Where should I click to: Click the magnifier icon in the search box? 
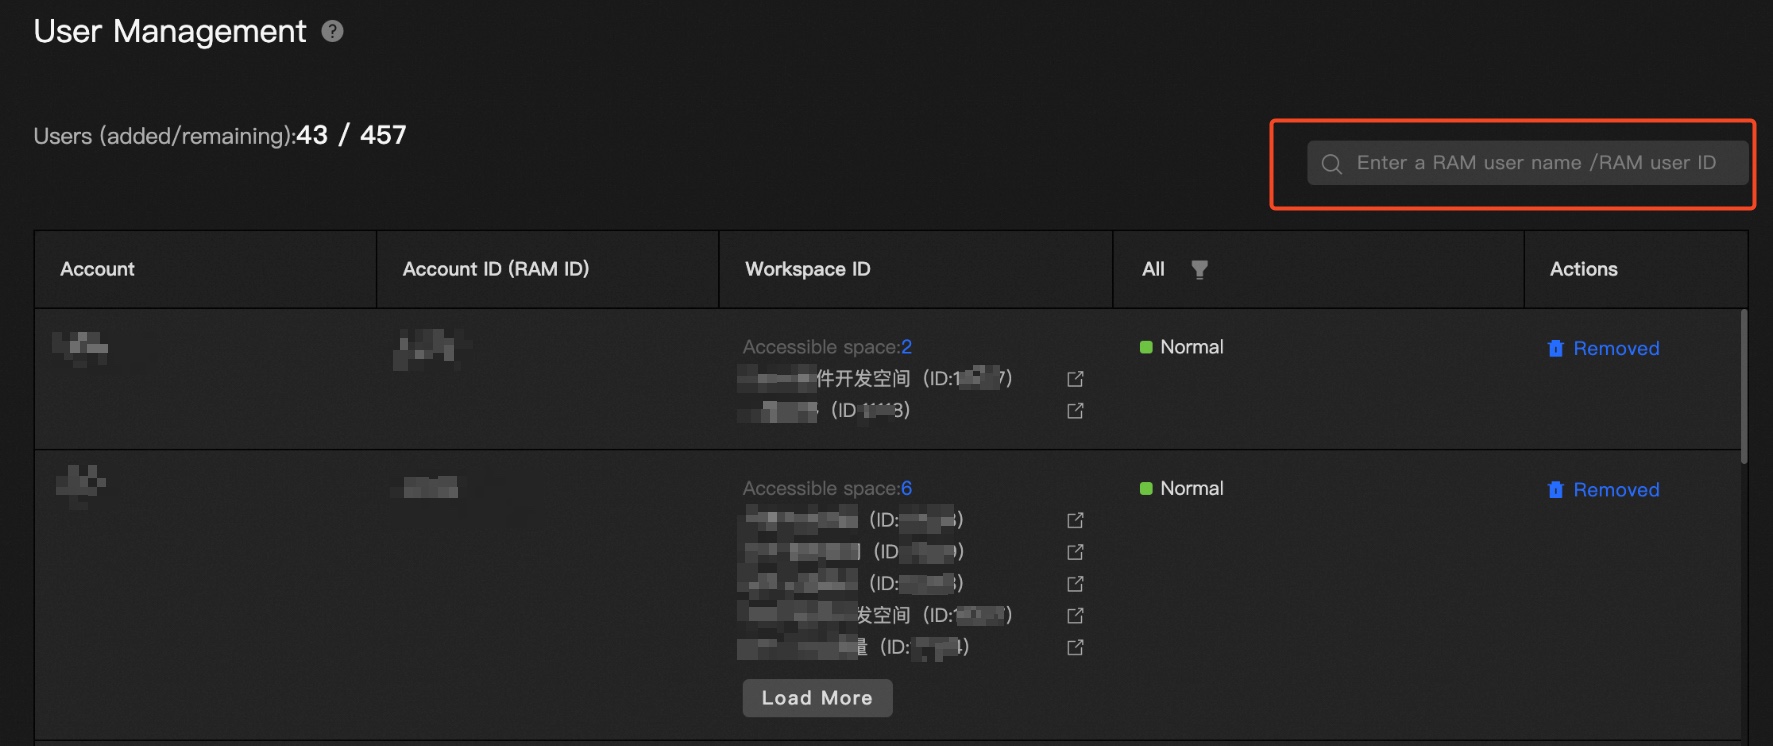pyautogui.click(x=1331, y=164)
